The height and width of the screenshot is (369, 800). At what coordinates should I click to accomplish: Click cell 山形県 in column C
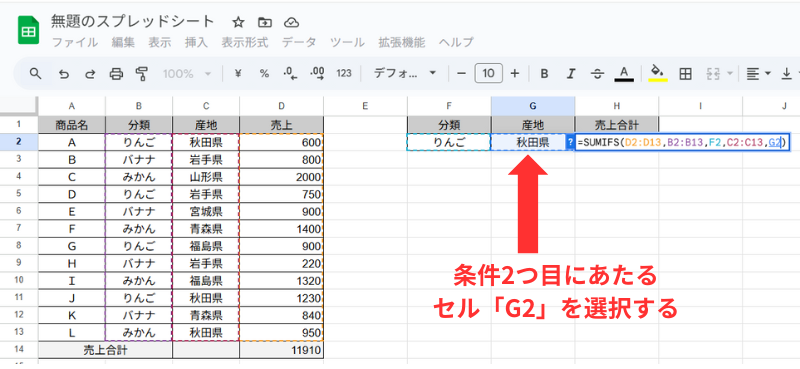coord(206,177)
